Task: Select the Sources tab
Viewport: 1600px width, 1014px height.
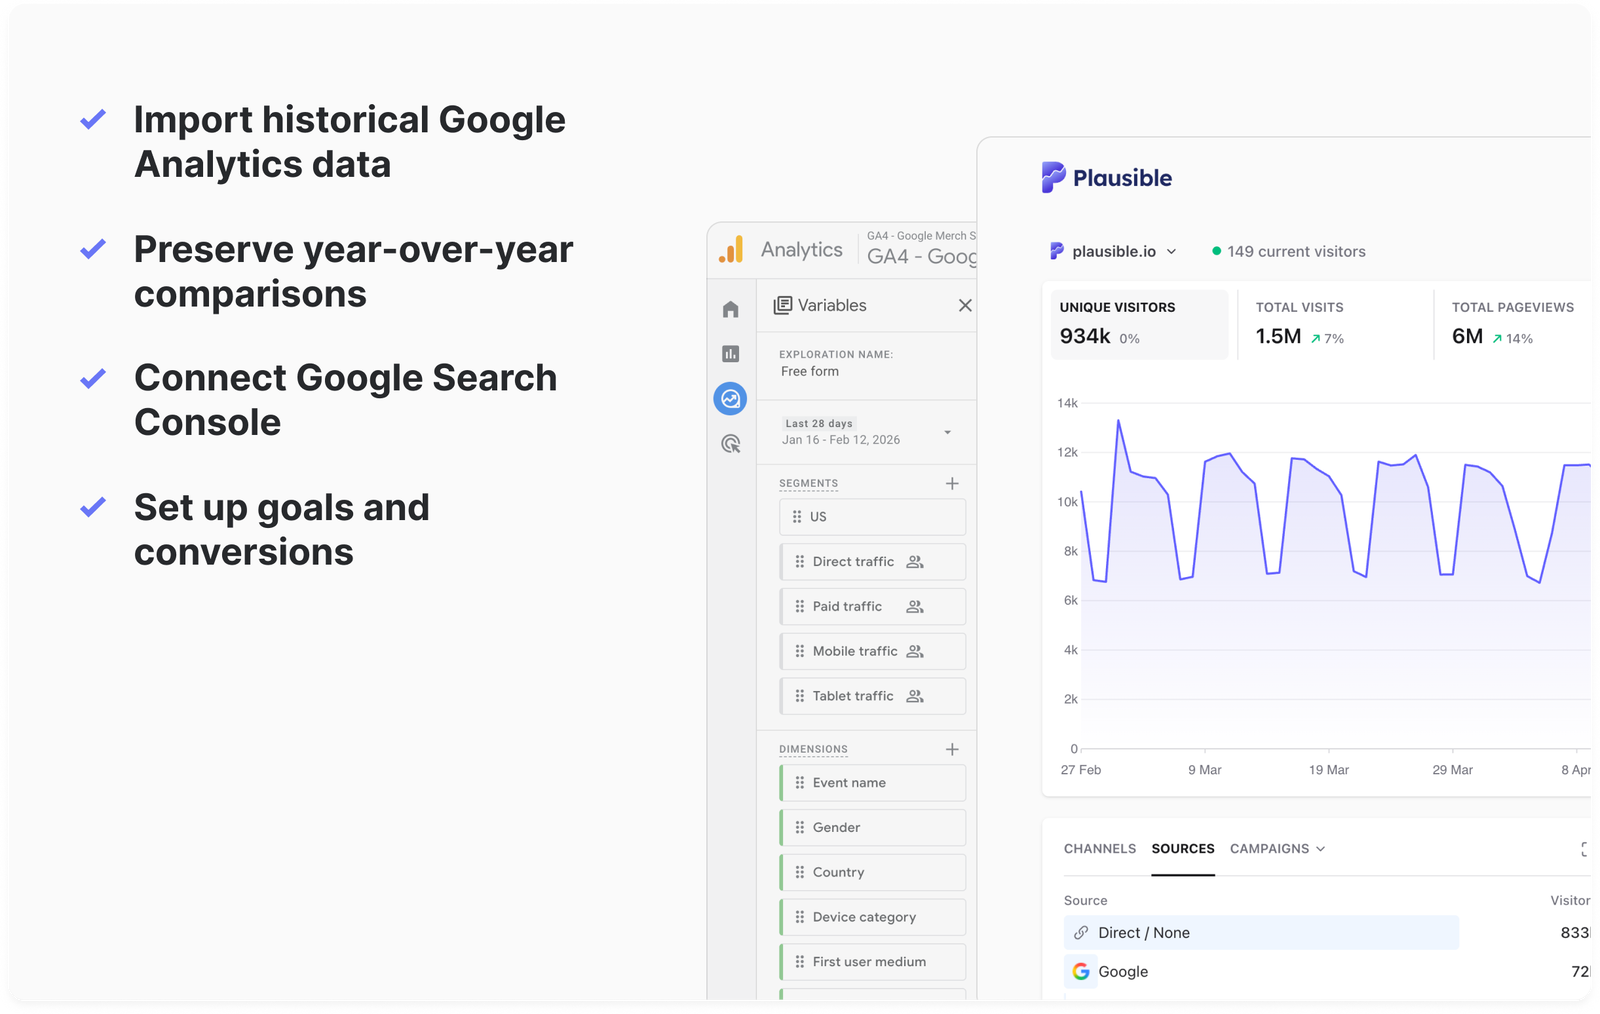Action: point(1183,848)
